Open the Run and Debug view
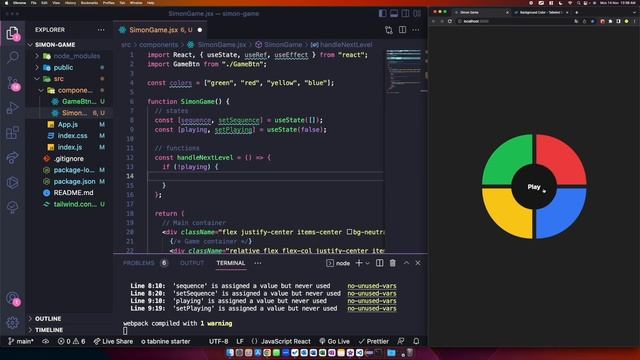 pyautogui.click(x=13, y=108)
